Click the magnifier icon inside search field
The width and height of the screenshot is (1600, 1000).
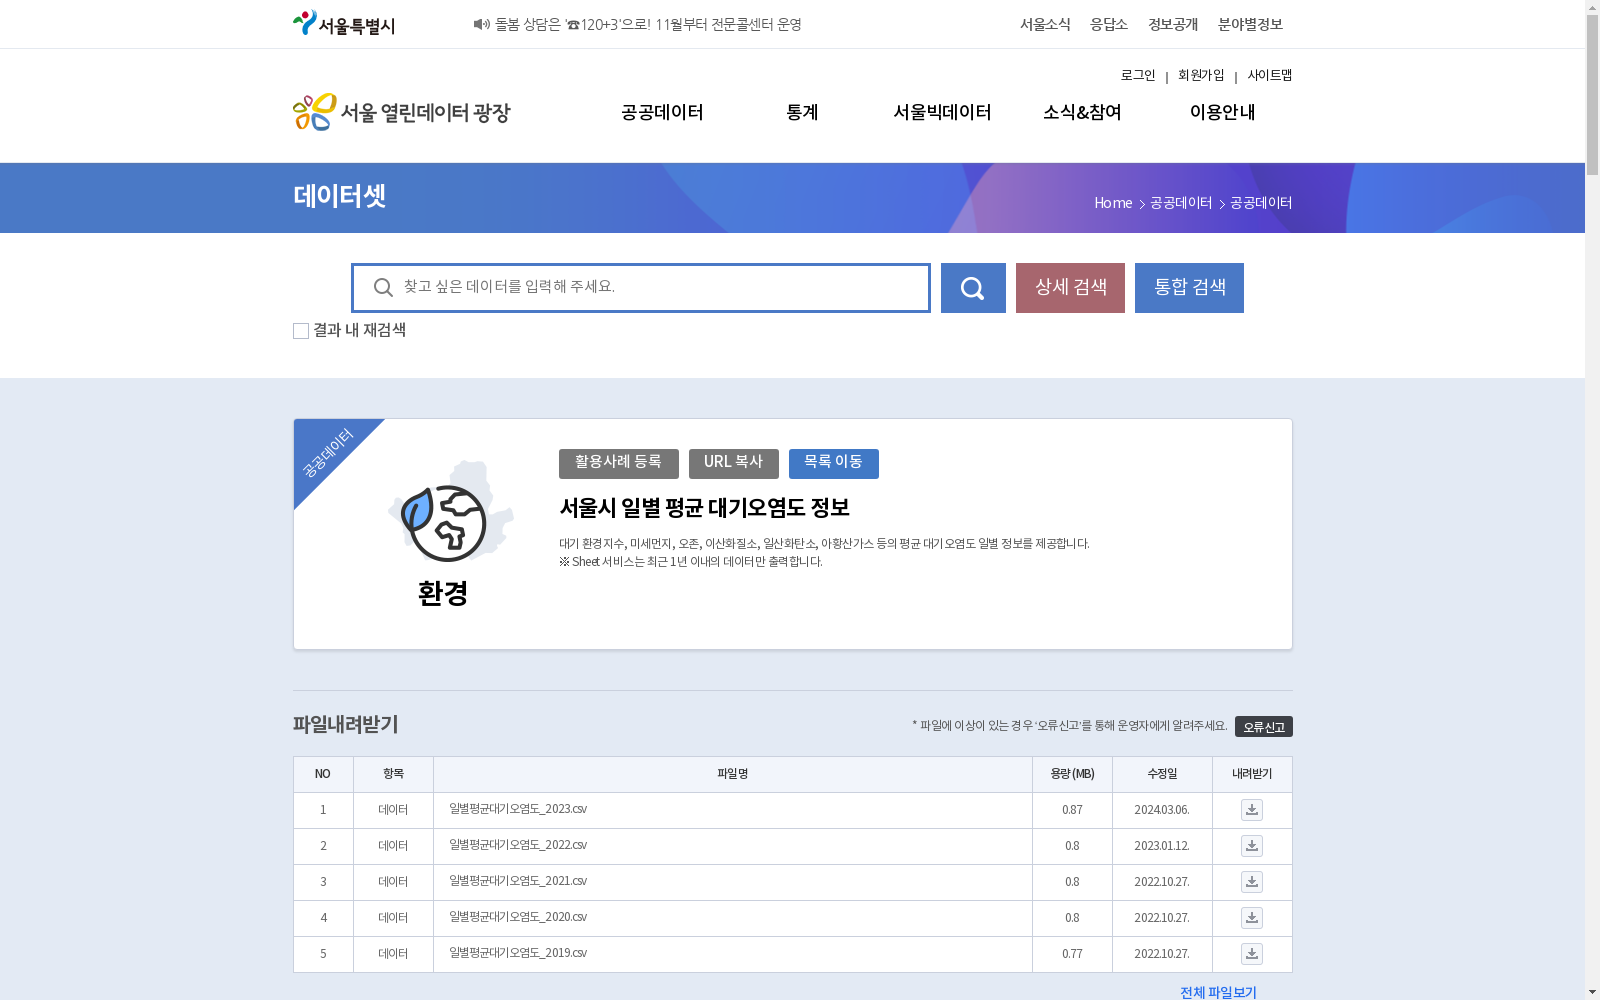click(383, 288)
